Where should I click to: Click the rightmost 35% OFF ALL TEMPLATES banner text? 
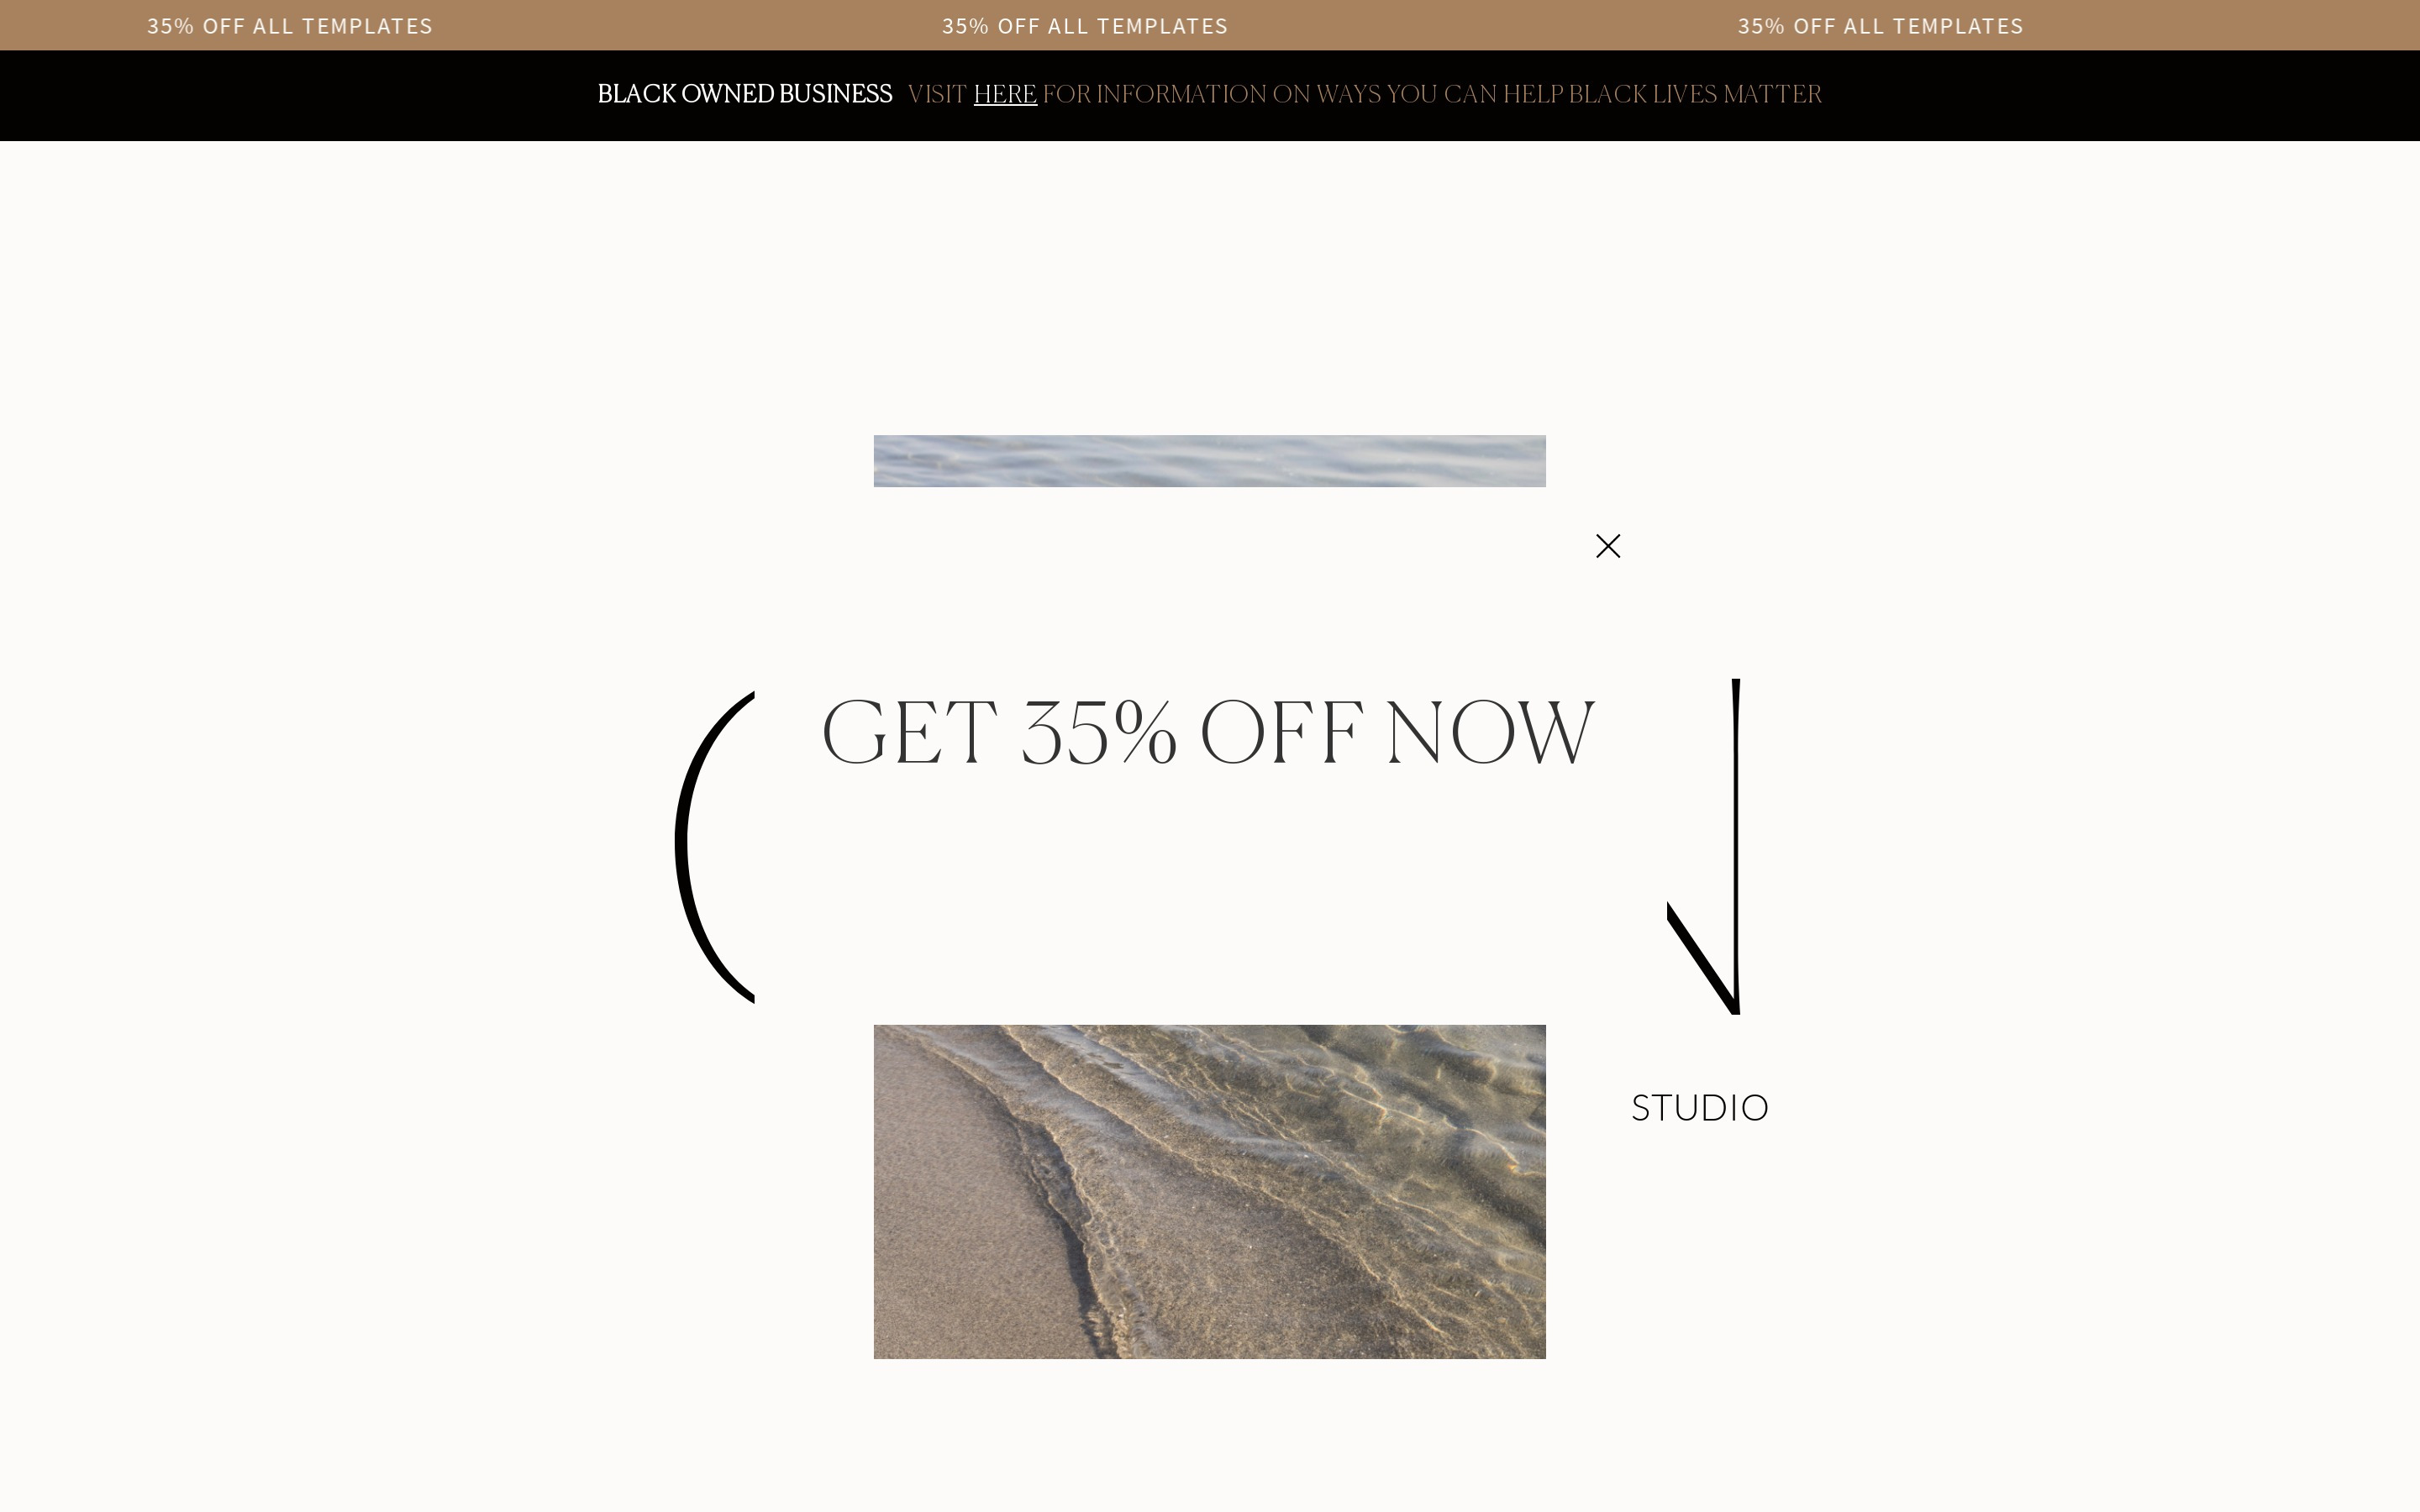click(1880, 26)
